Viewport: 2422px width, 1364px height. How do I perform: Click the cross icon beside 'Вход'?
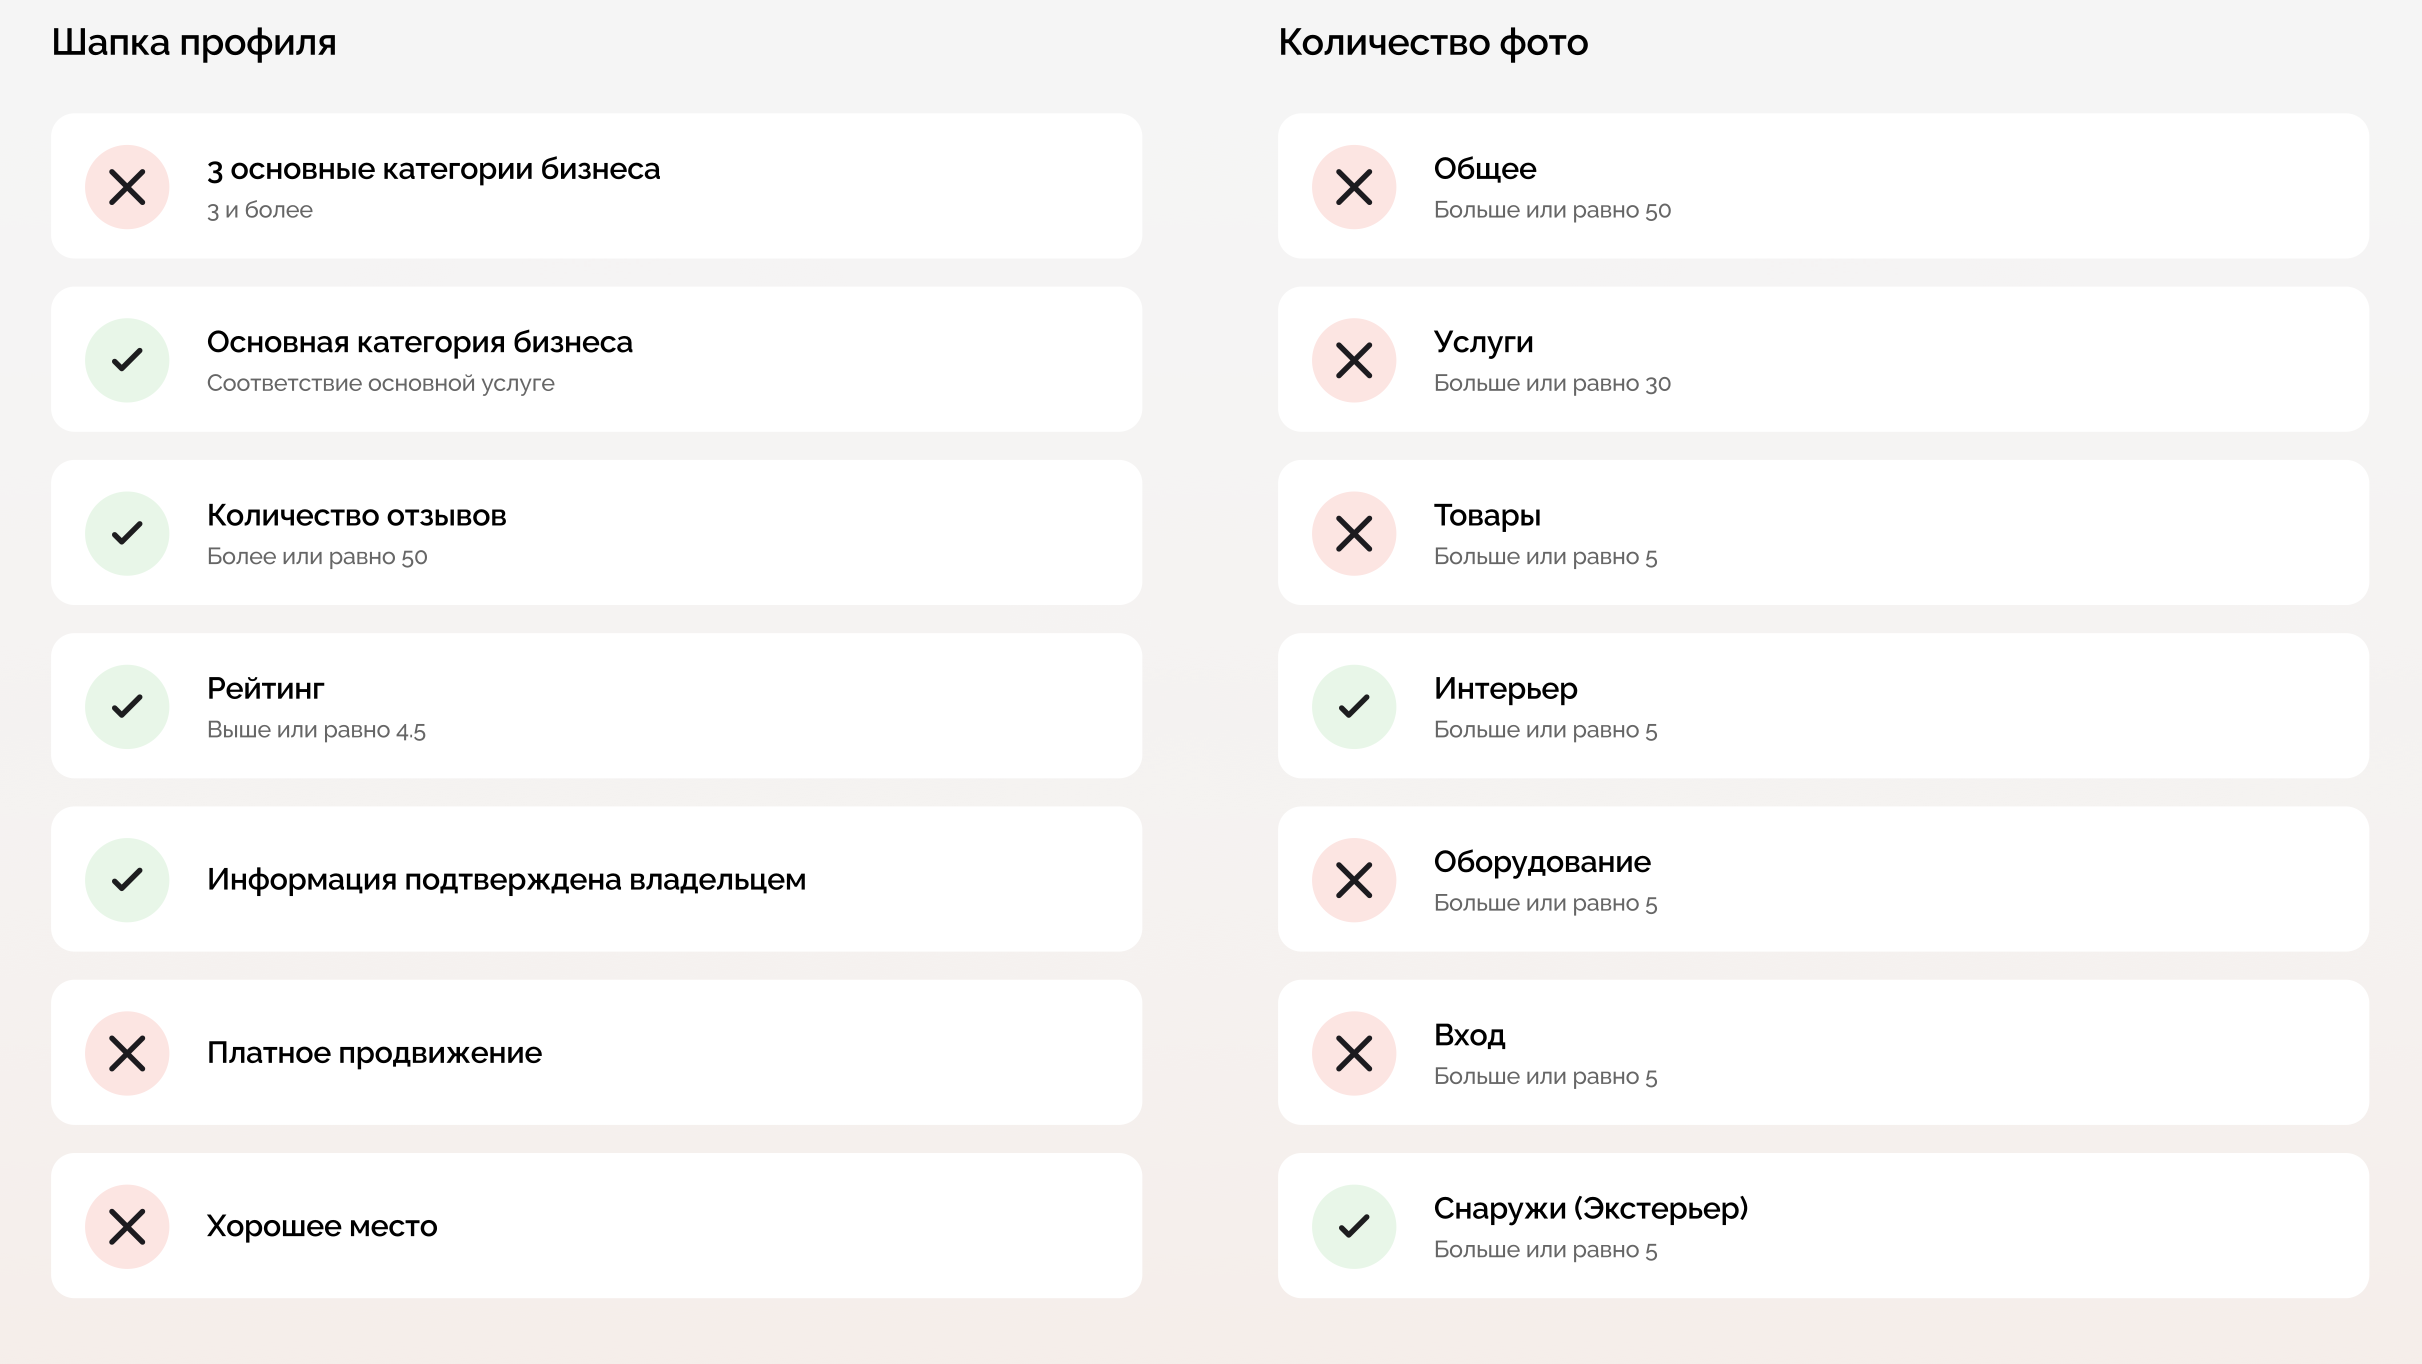(x=1354, y=1053)
